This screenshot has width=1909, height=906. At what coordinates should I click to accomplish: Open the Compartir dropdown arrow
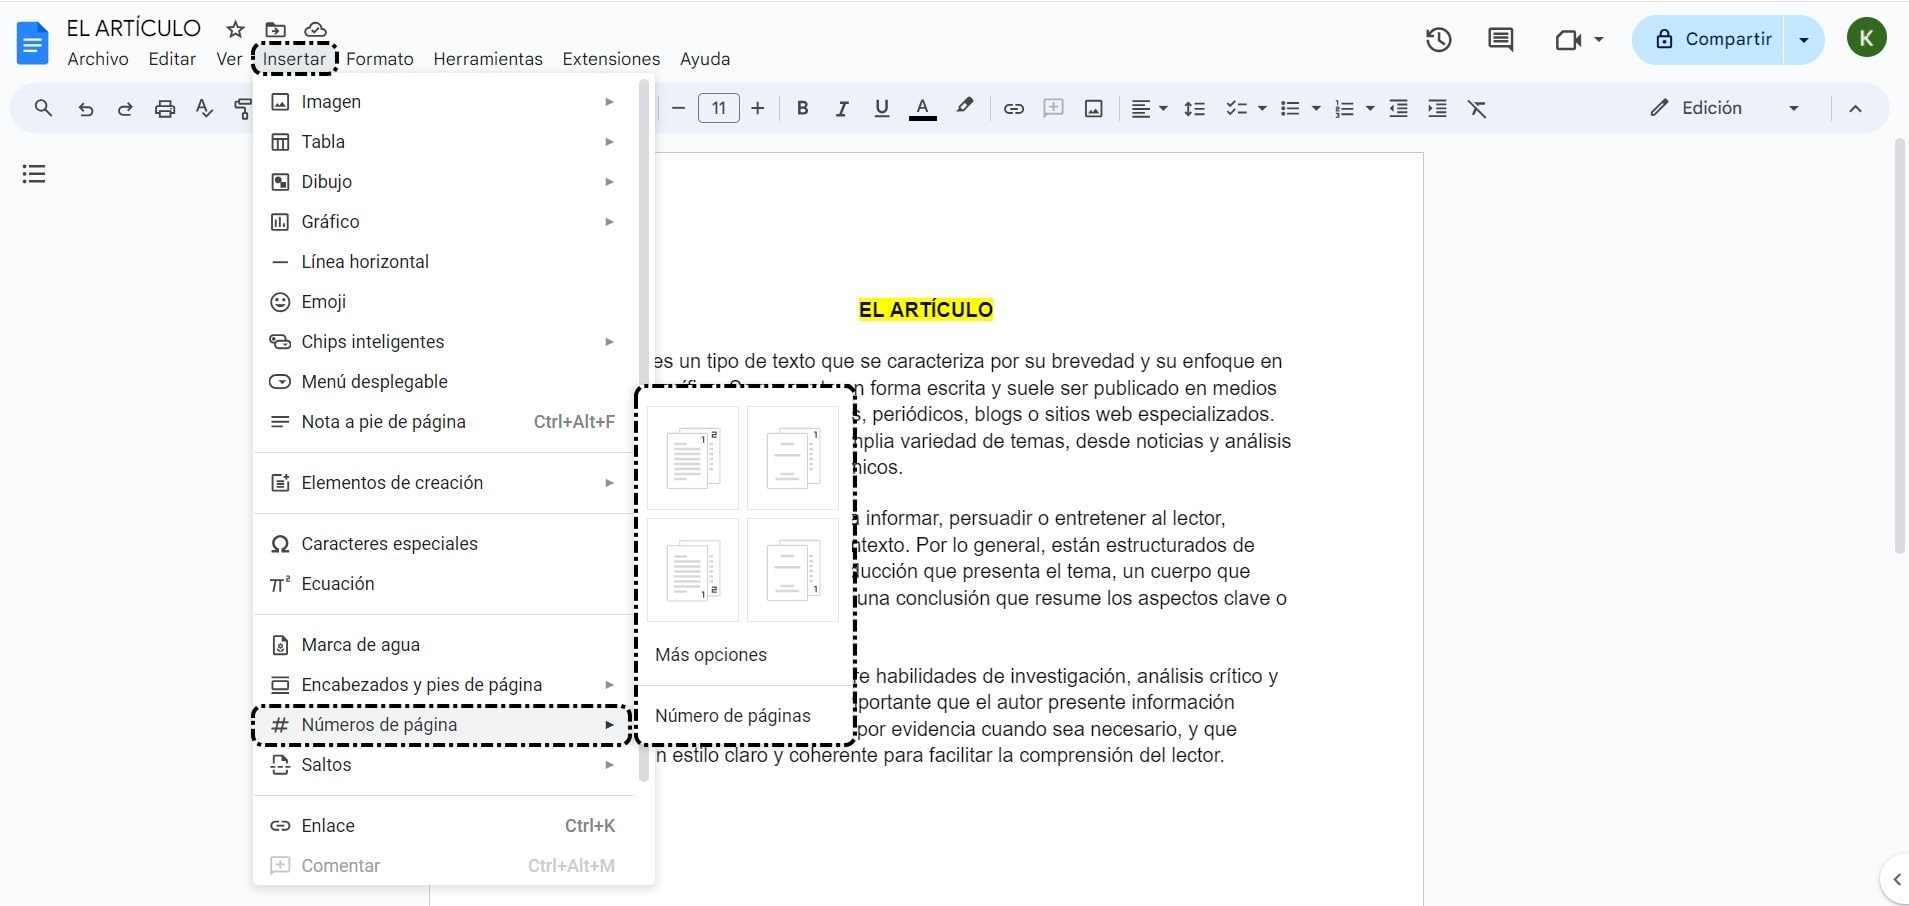coord(1804,40)
